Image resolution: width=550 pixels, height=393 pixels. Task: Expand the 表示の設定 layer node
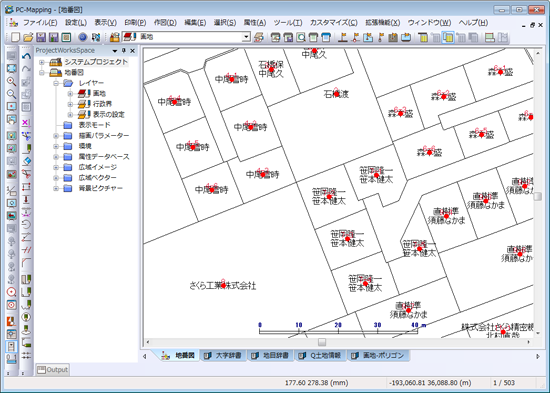coord(70,115)
